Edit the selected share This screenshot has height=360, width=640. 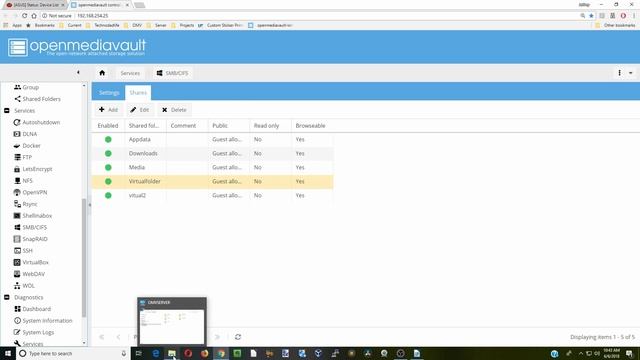(x=140, y=110)
